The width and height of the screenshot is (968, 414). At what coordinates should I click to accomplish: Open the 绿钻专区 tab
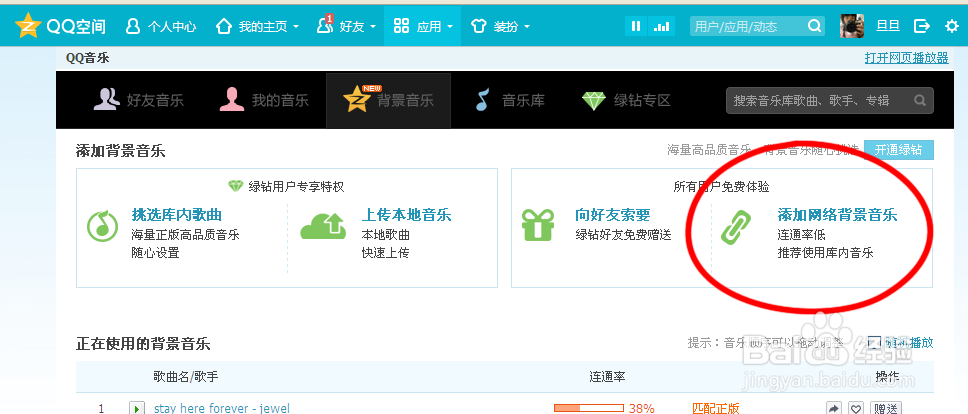click(626, 101)
